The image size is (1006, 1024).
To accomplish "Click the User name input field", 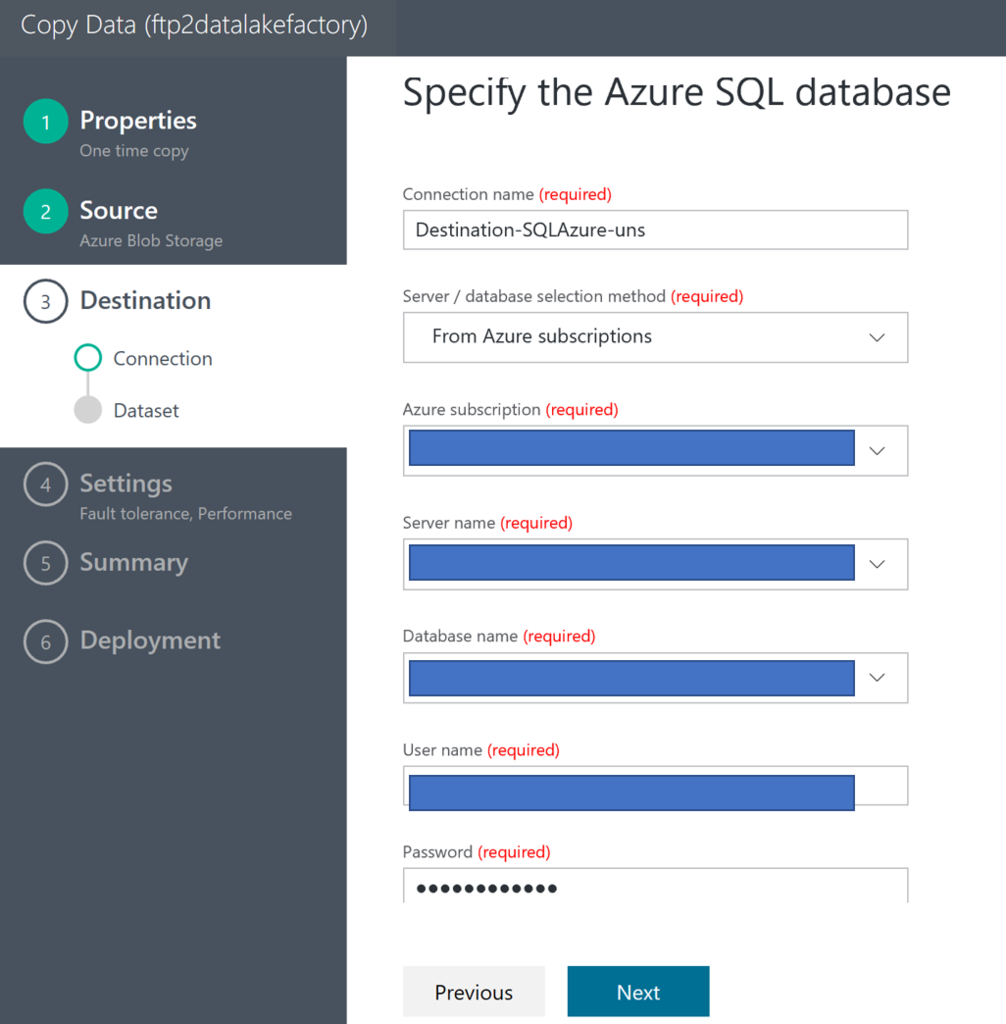I will pos(655,786).
